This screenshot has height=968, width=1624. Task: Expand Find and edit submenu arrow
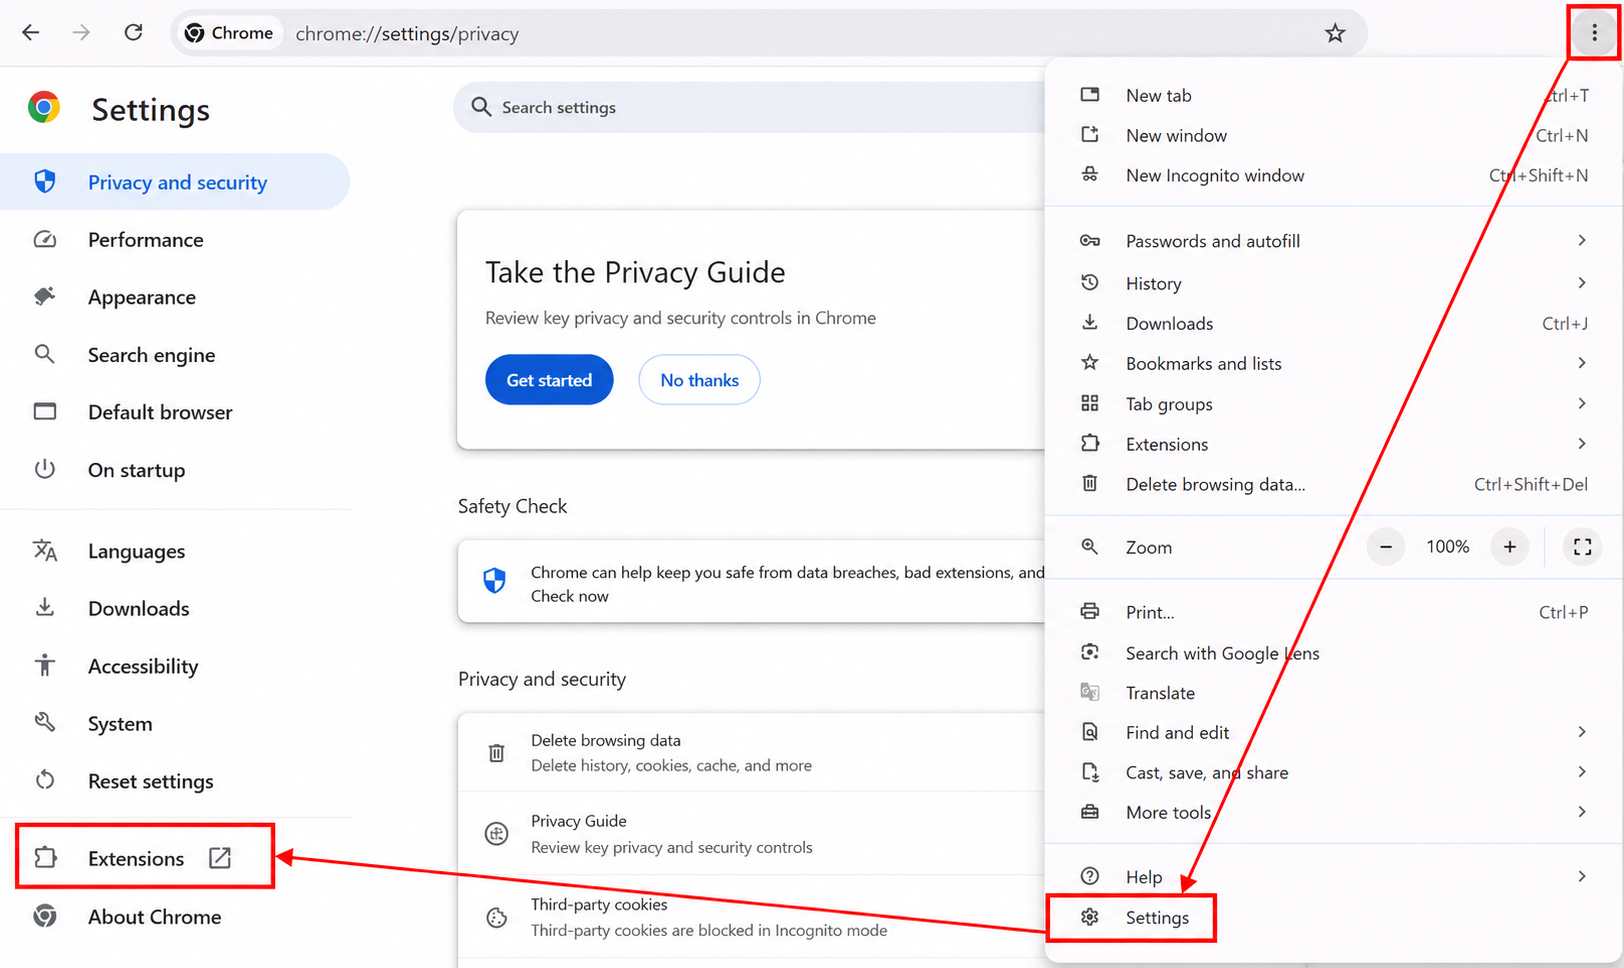point(1582,732)
